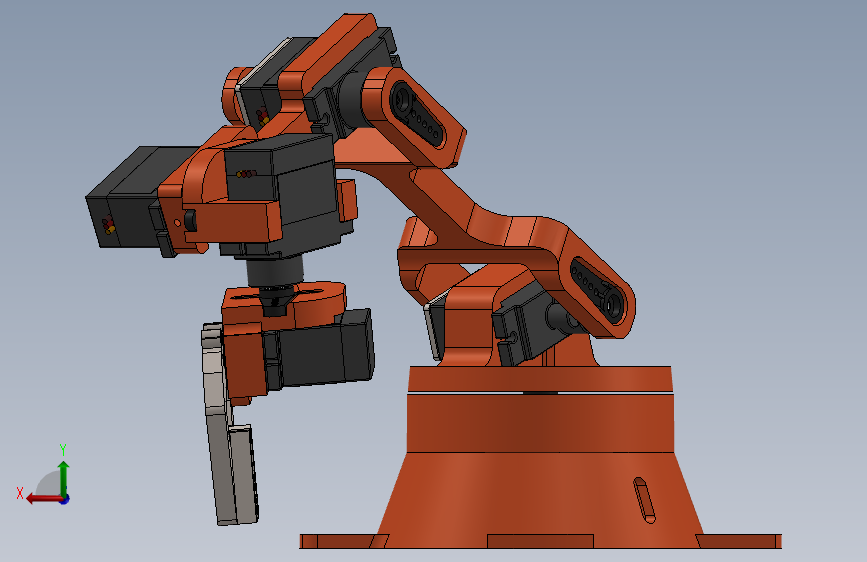Screen dimensions: 867x562
Task: Select the upper black elbow servo at arm top
Action: pos(354,83)
